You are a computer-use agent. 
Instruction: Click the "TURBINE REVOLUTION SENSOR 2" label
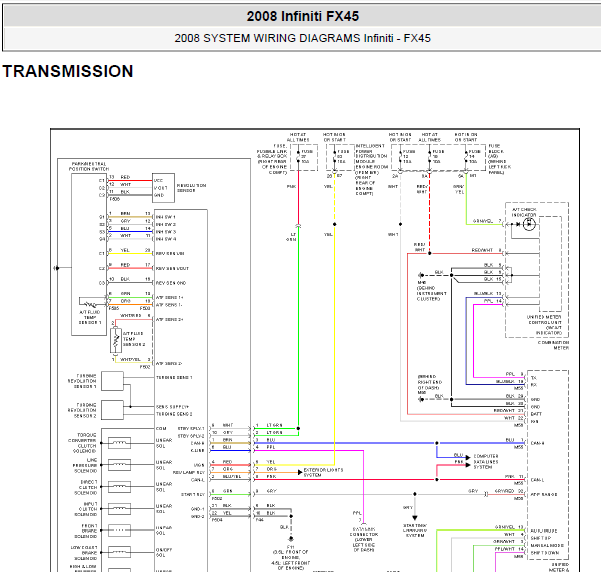click(x=82, y=410)
